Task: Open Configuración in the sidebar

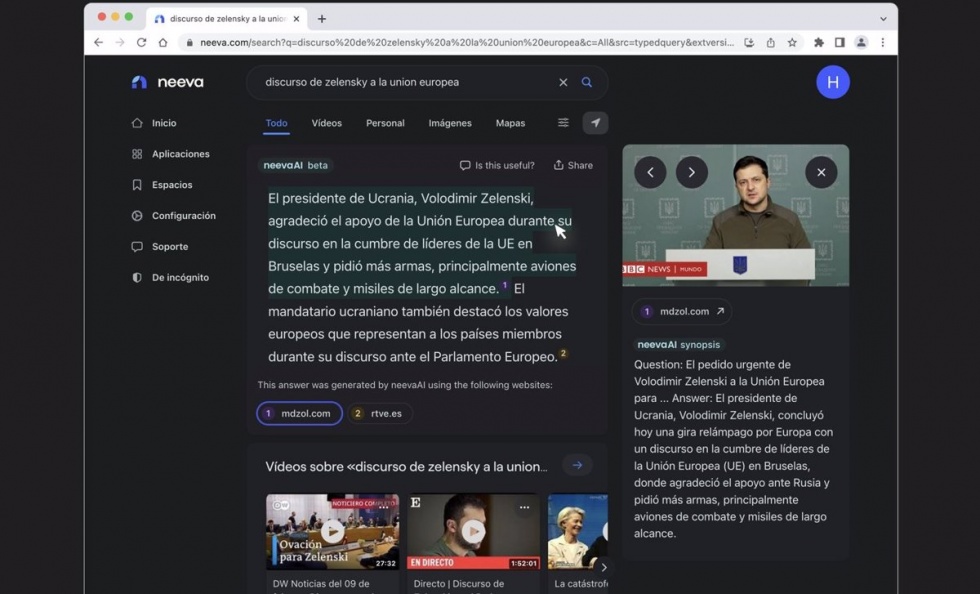Action: (183, 216)
